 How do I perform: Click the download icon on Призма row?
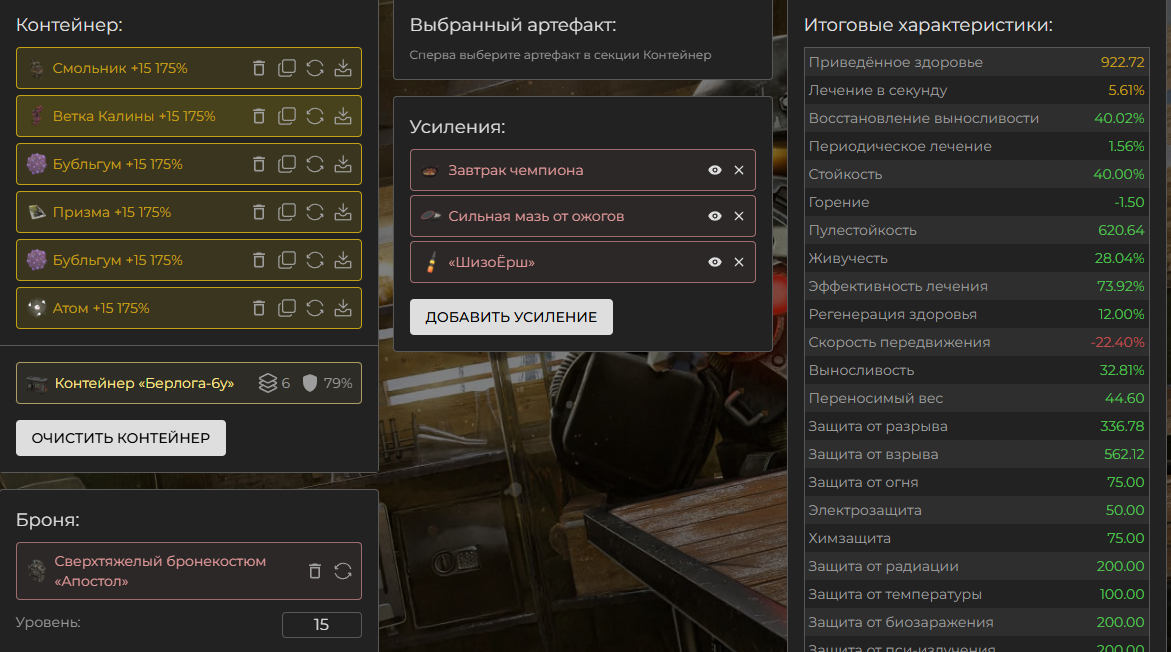343,212
